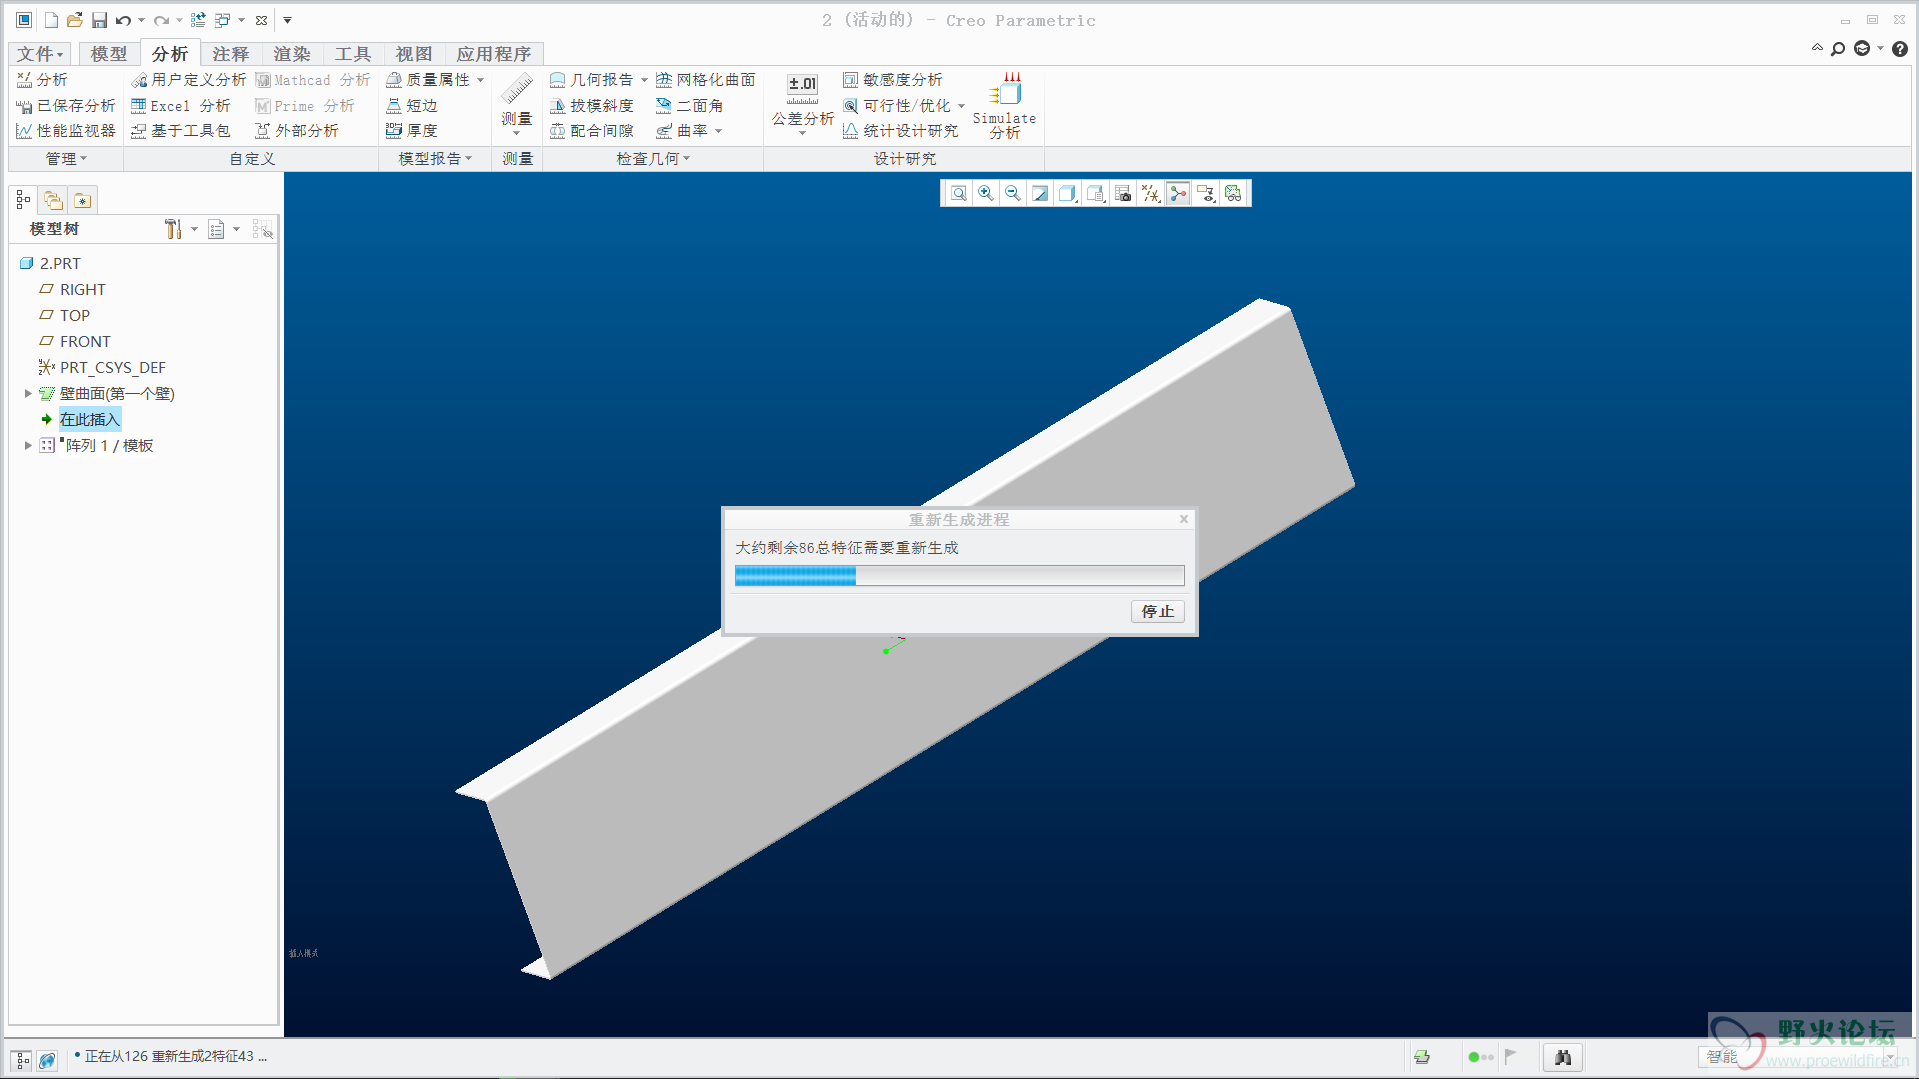
Task: Toggle the navigator display icon at bottom left
Action: [21, 1060]
